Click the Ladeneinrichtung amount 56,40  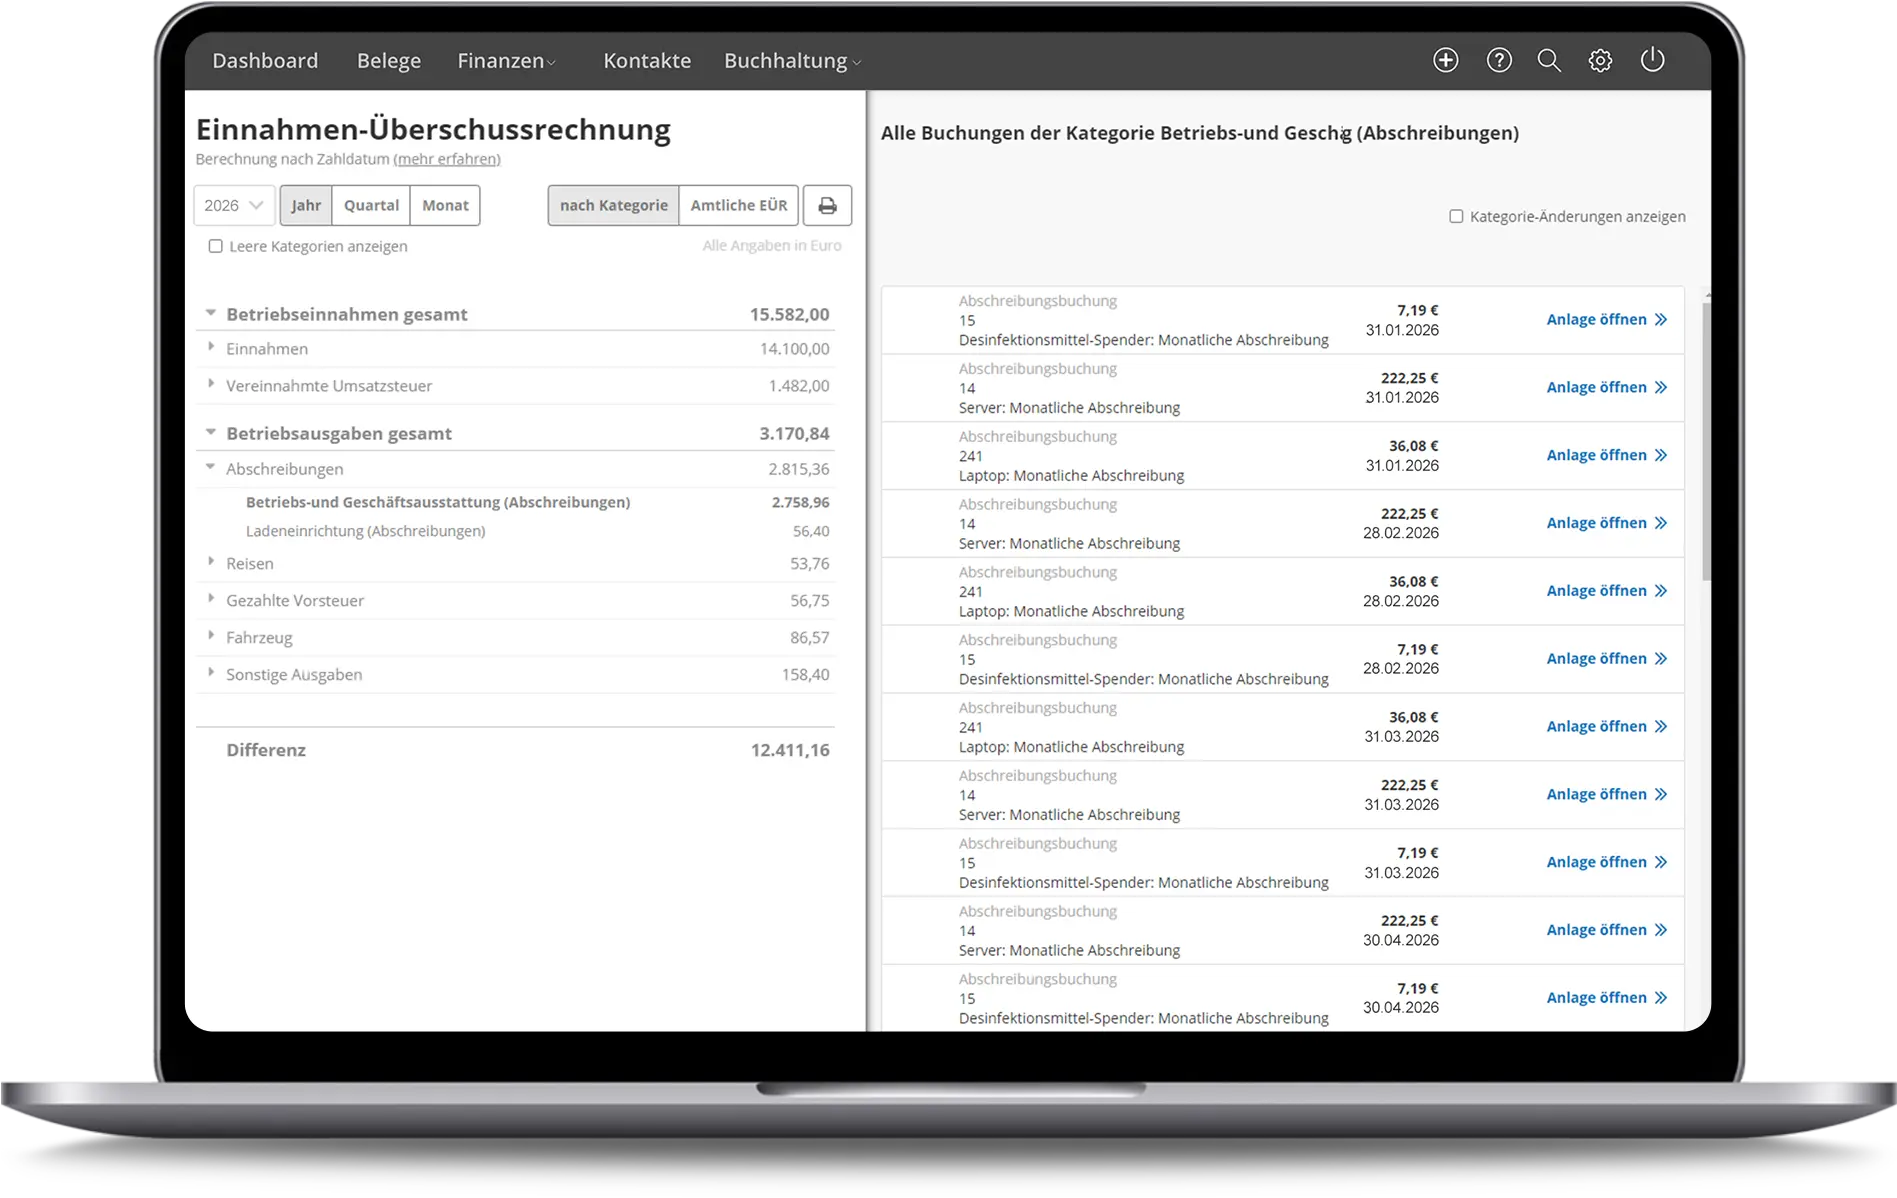tap(811, 531)
